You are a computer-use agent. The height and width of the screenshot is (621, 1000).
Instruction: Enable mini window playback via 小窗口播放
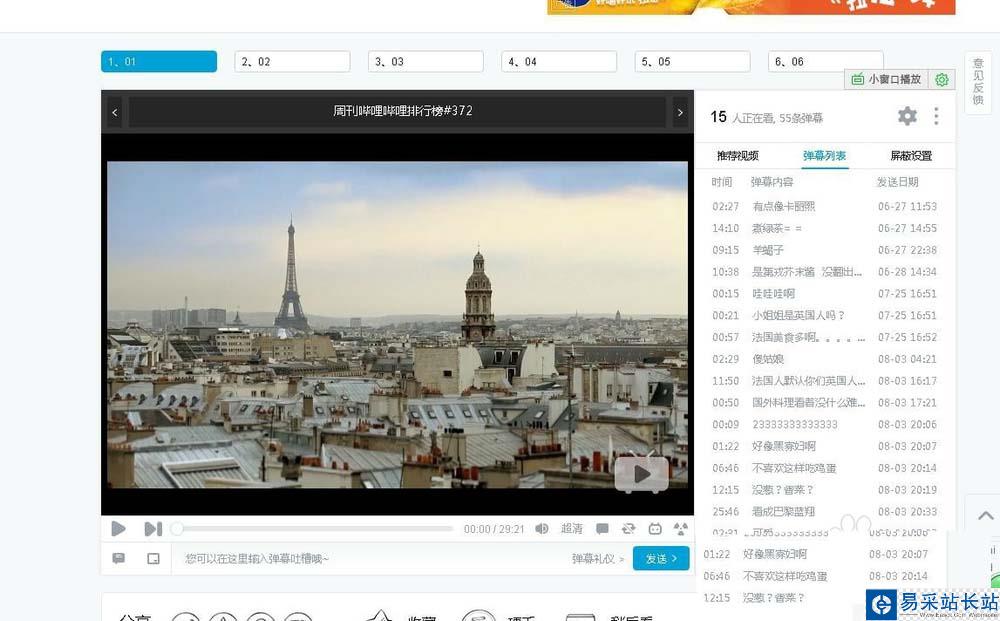(887, 80)
